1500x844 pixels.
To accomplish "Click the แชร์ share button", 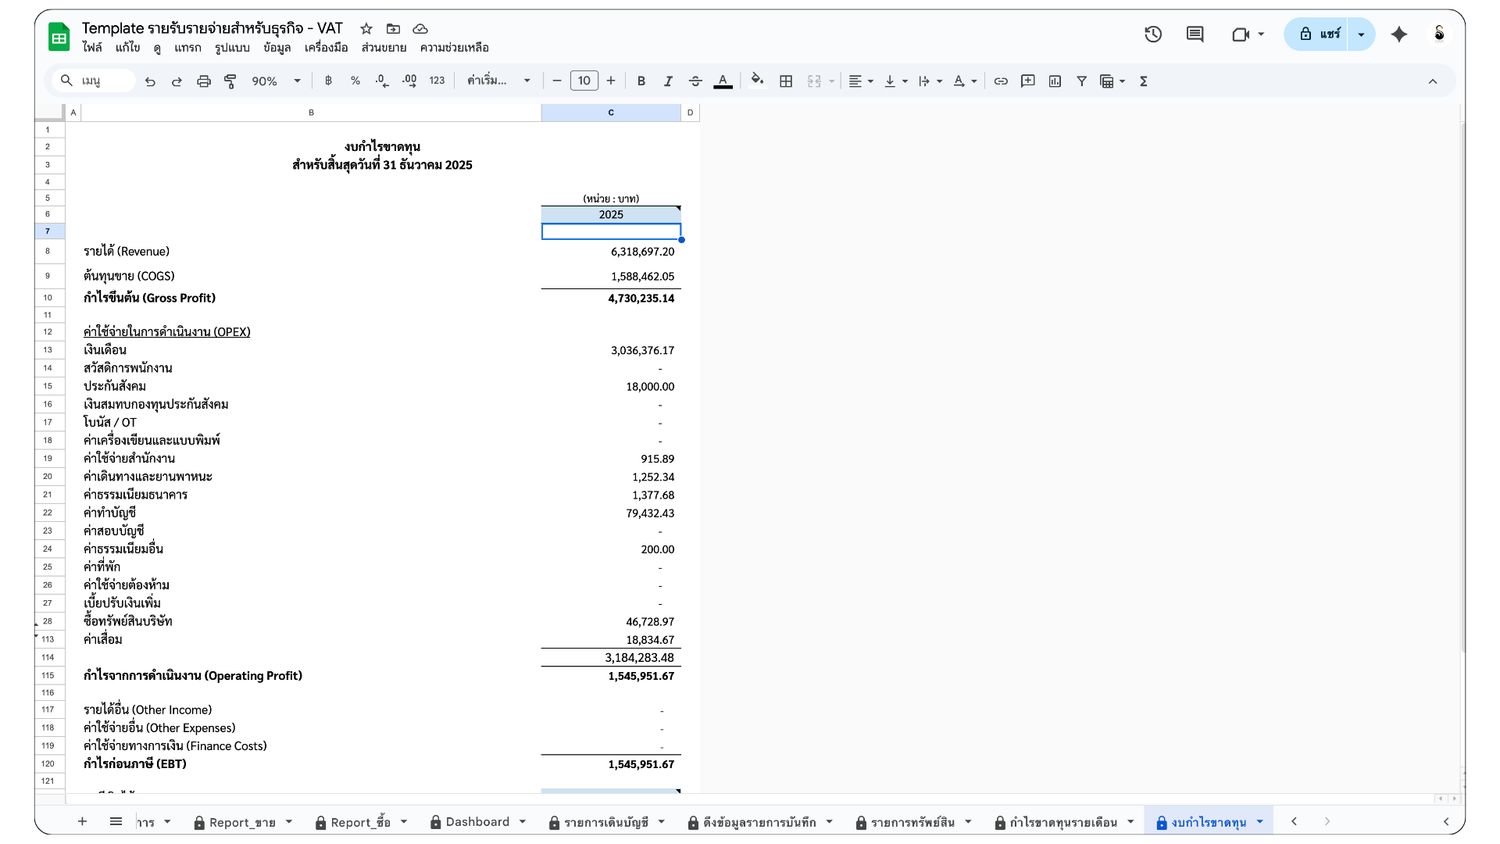I will tap(1318, 34).
